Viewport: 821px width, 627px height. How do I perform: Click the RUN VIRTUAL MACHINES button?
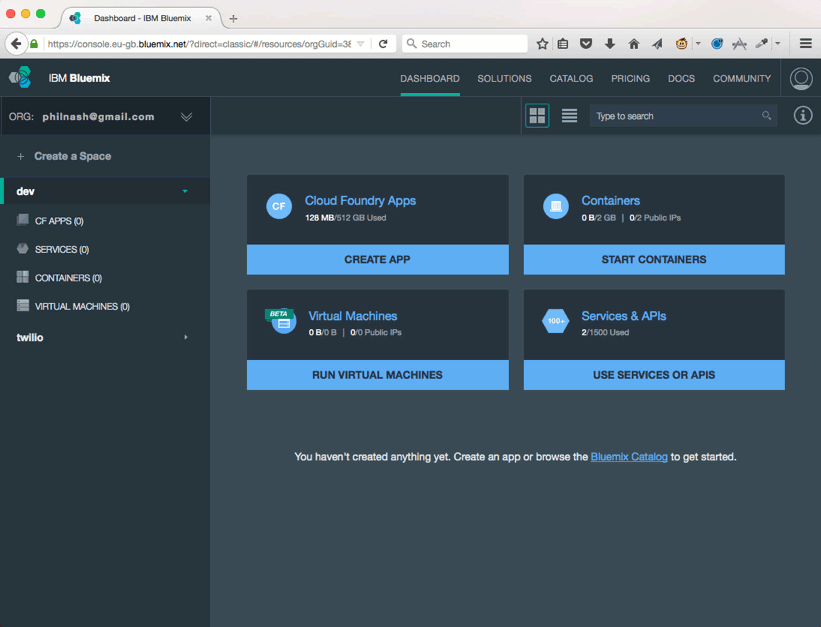378,375
